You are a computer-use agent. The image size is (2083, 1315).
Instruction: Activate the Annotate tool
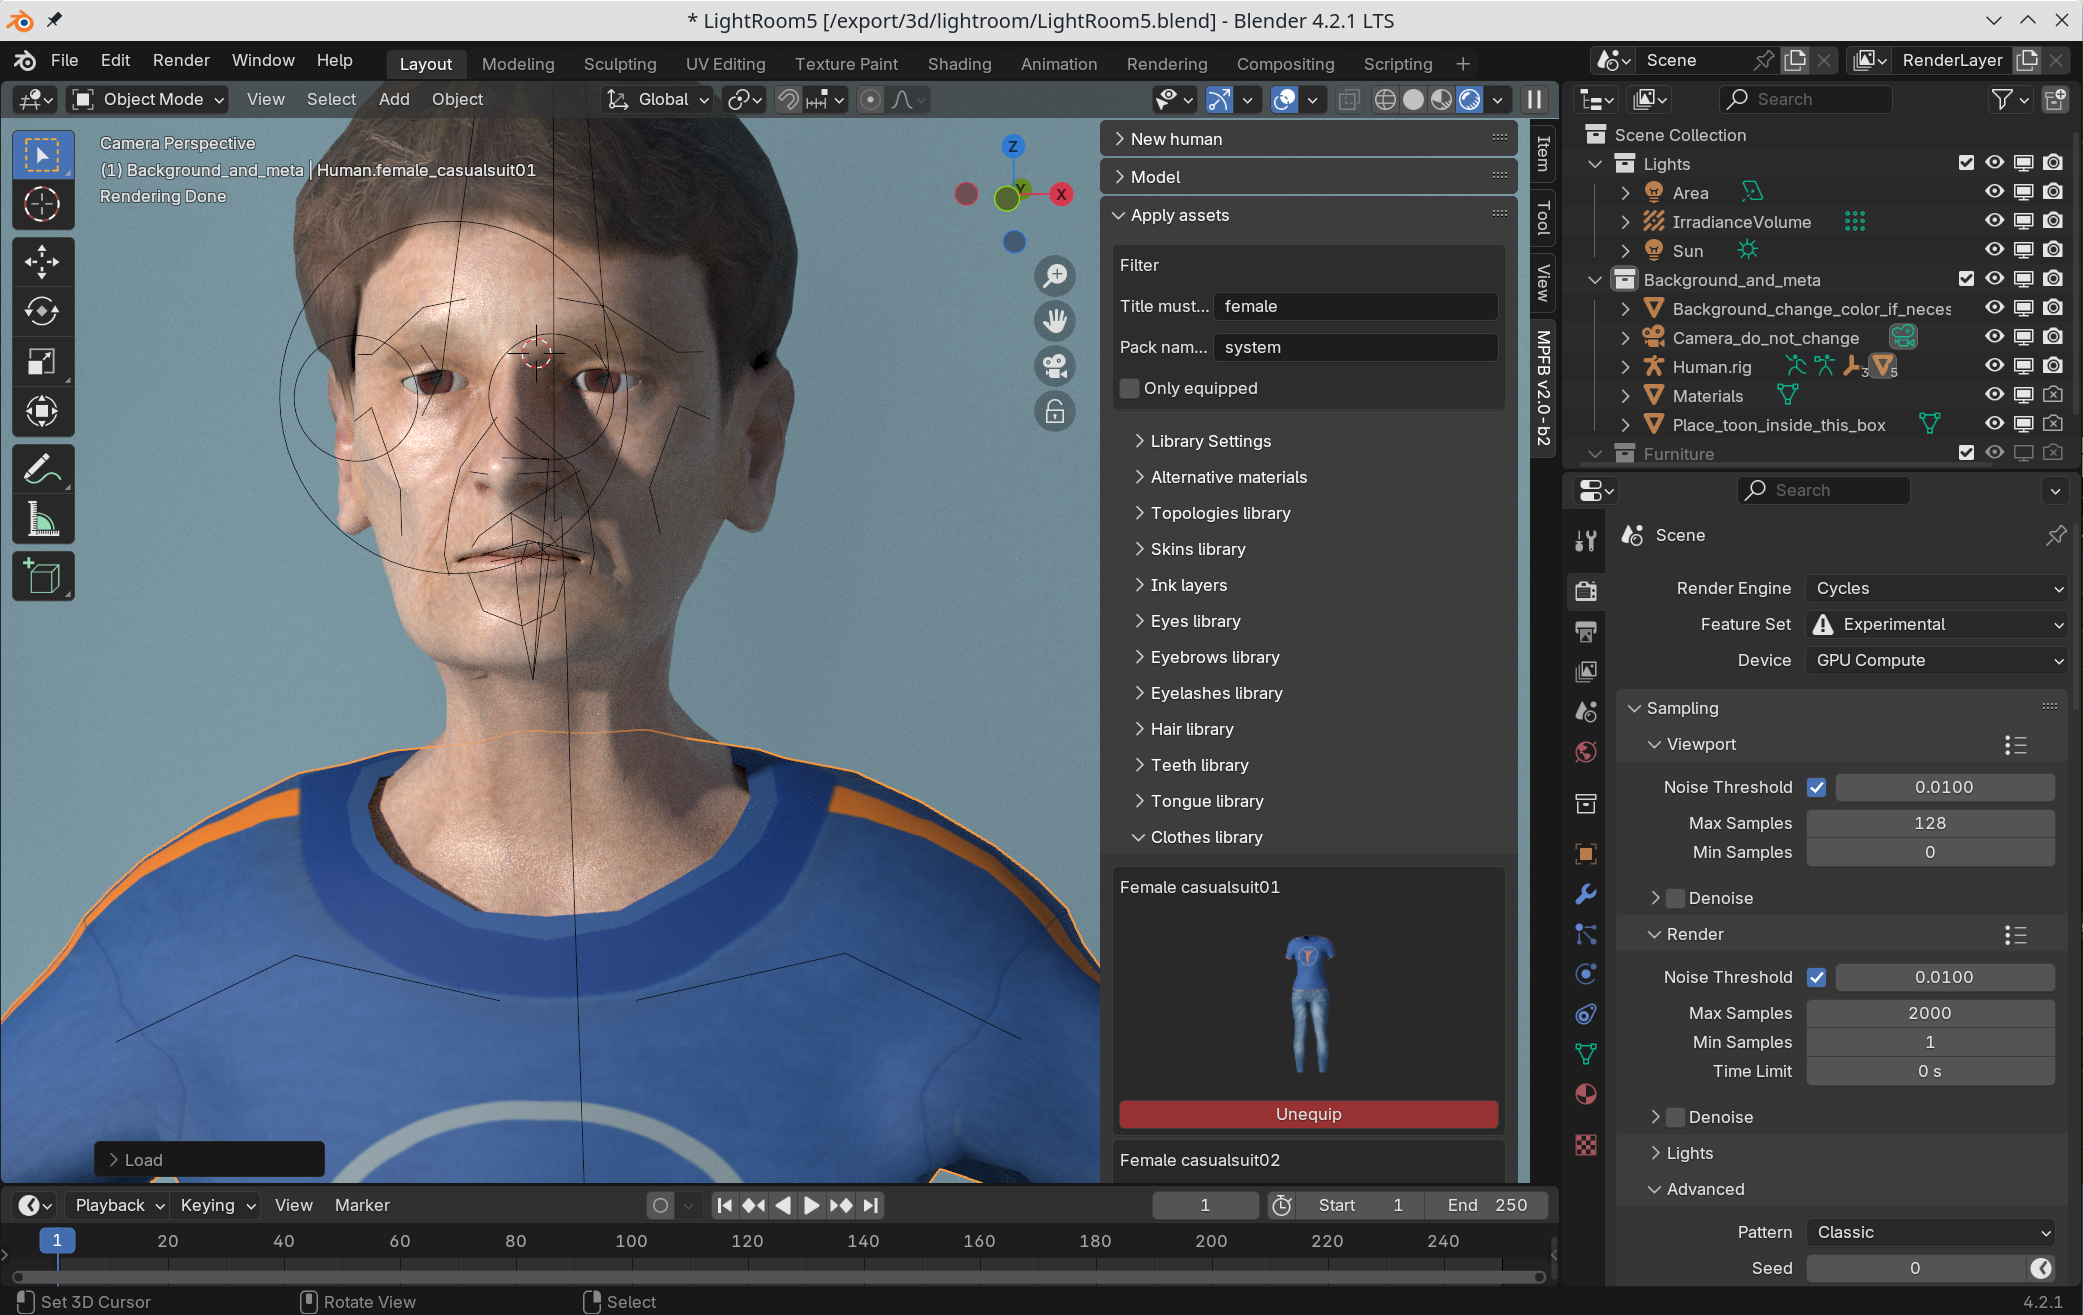pos(42,469)
